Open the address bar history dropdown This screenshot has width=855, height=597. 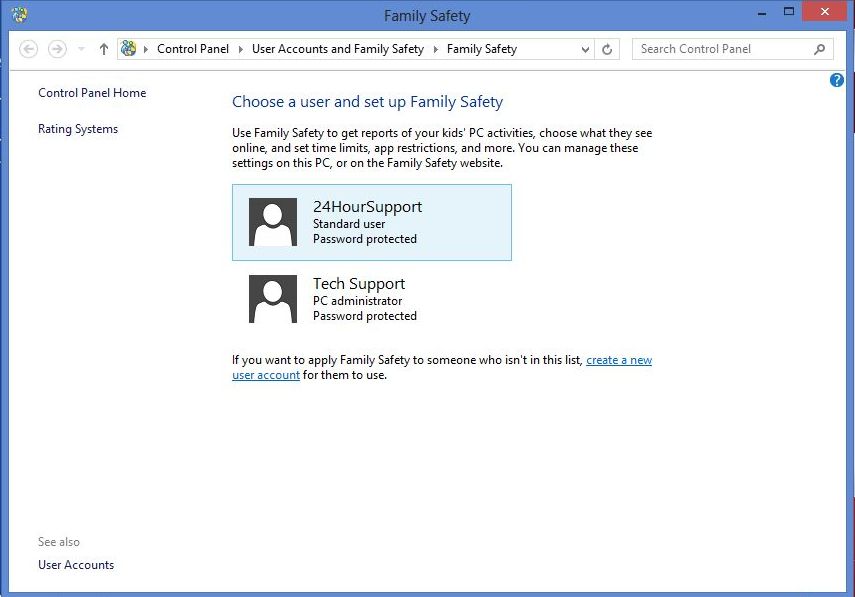(x=585, y=50)
